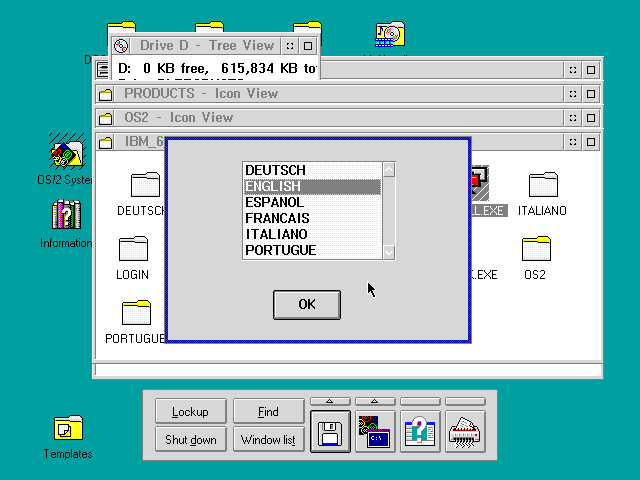The image size is (640, 480).
Task: Select DEUTSCH in the language list
Action: click(313, 170)
